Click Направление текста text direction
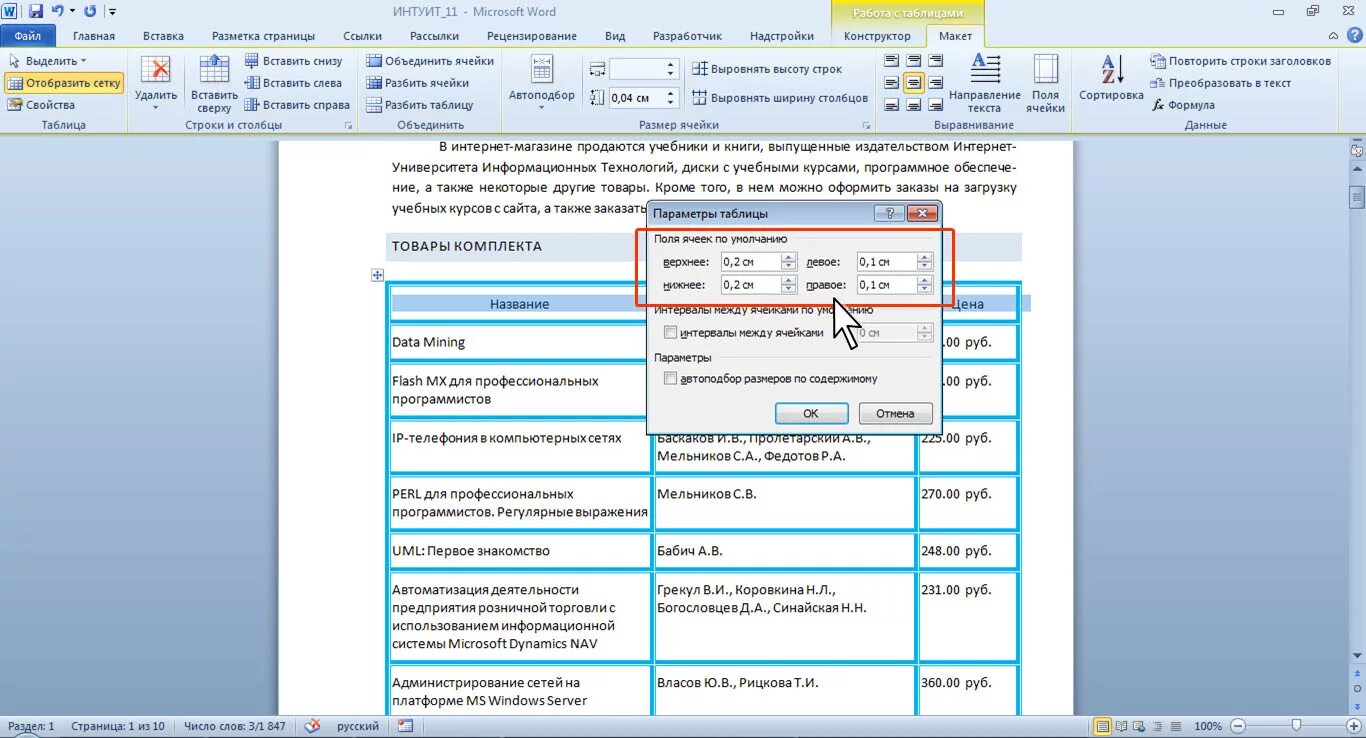Screen dimensions: 1366x738 pyautogui.click(x=985, y=83)
